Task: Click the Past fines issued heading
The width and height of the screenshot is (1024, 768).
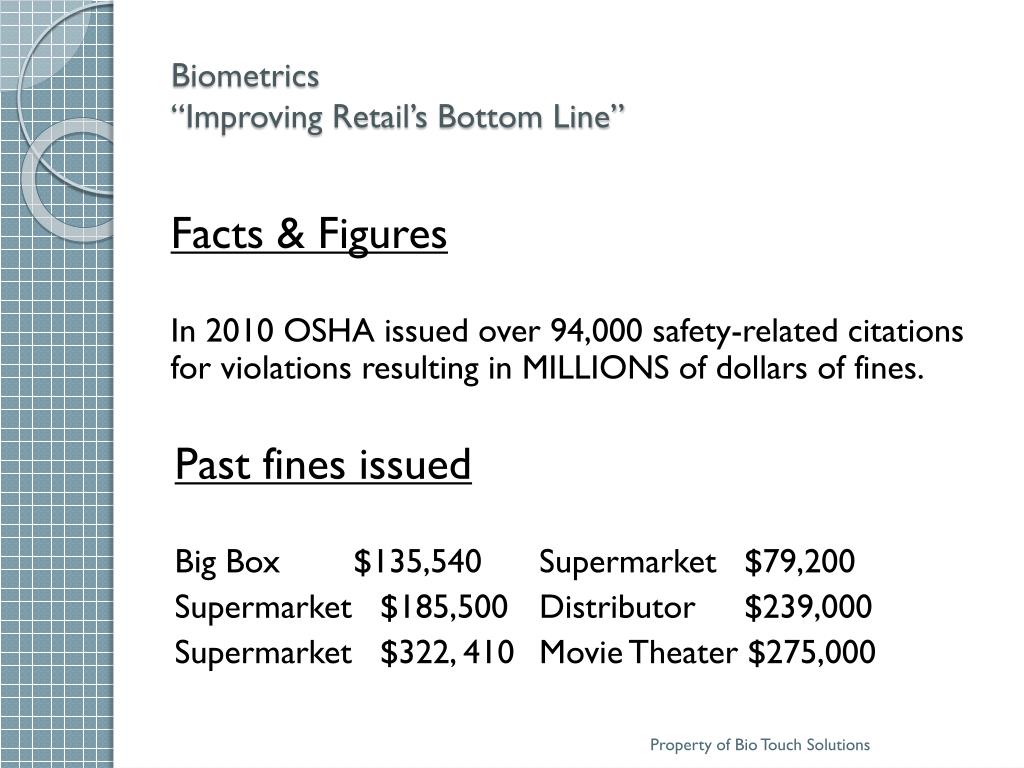Action: coord(323,464)
